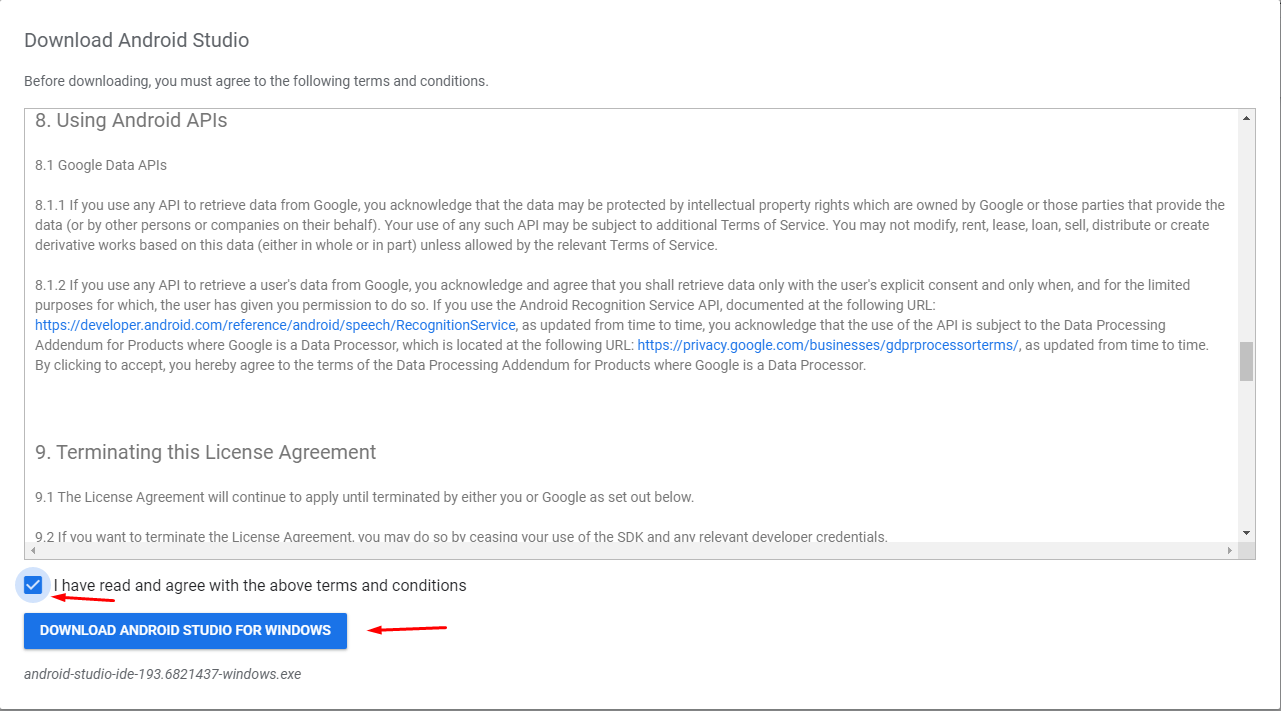Check the agree to terms checkbox
This screenshot has width=1281, height=711.
[33, 585]
